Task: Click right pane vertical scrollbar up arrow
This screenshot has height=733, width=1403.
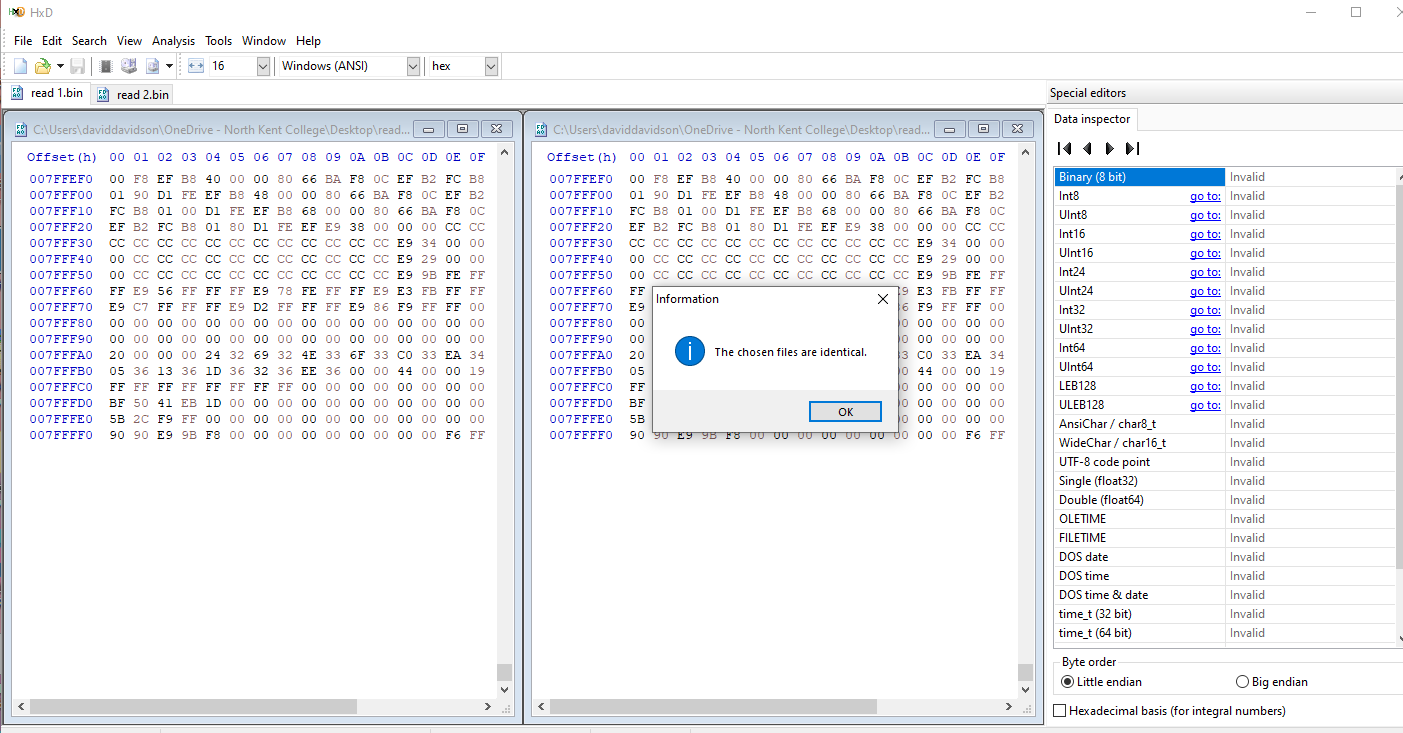Action: click(1024, 153)
